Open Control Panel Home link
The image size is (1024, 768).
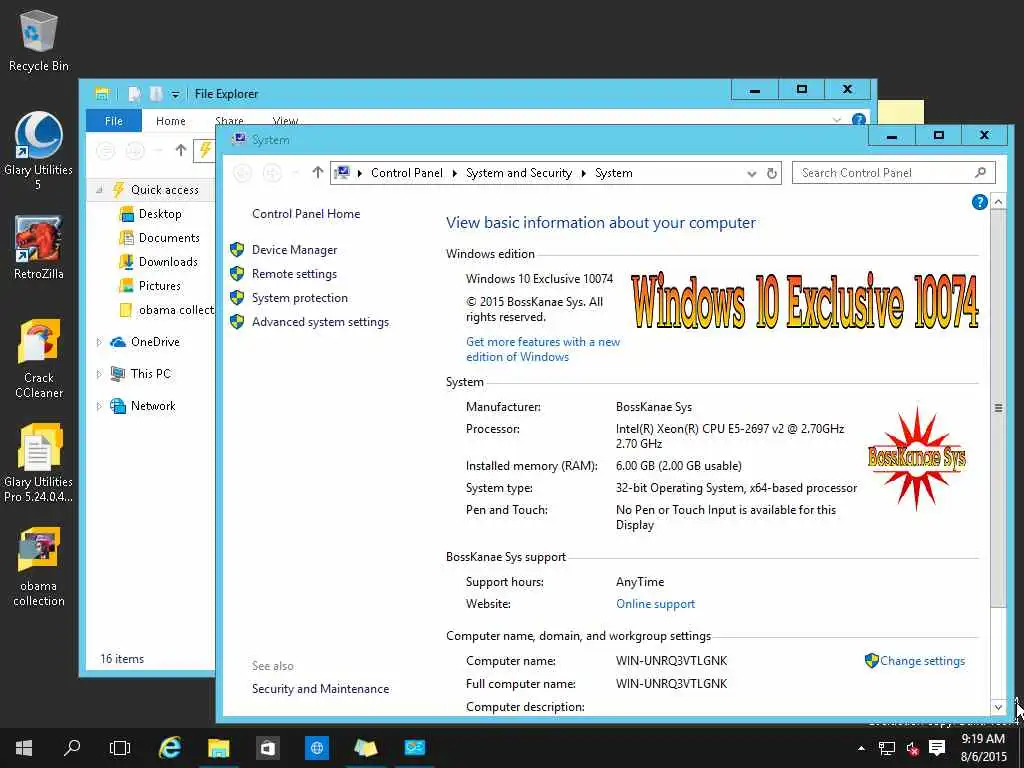[x=306, y=214]
